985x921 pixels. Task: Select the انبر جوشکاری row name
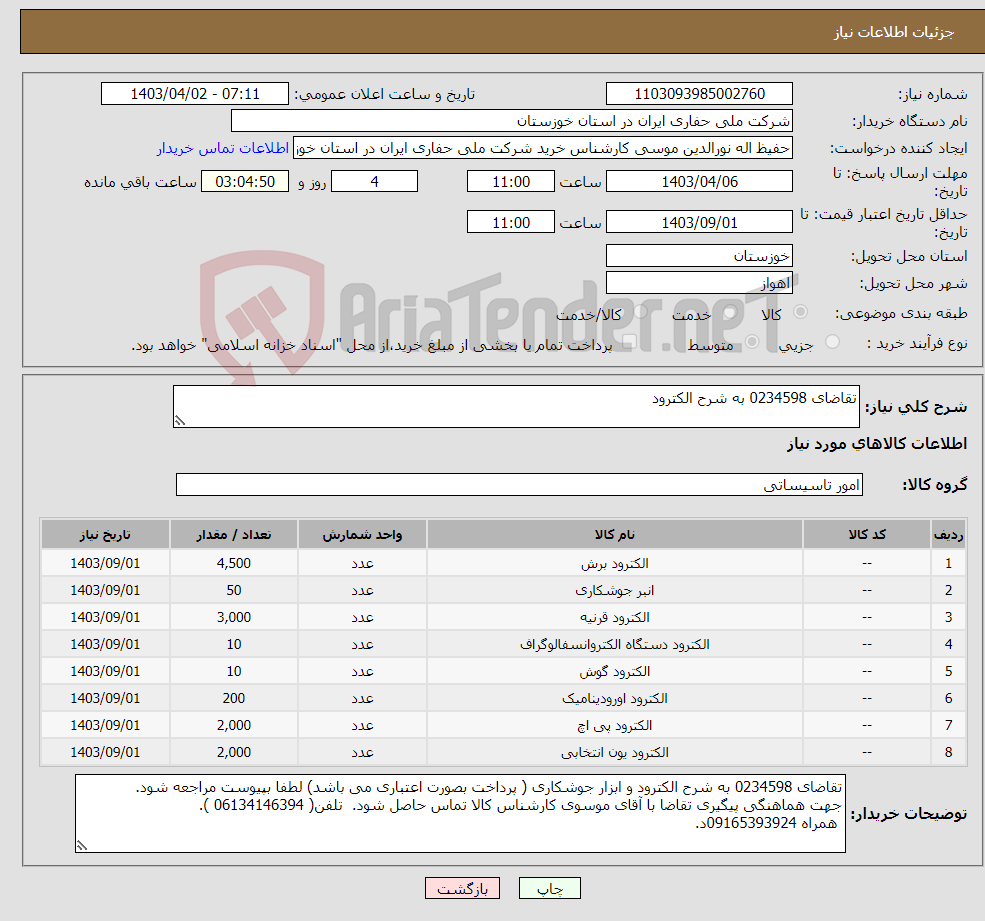point(614,591)
